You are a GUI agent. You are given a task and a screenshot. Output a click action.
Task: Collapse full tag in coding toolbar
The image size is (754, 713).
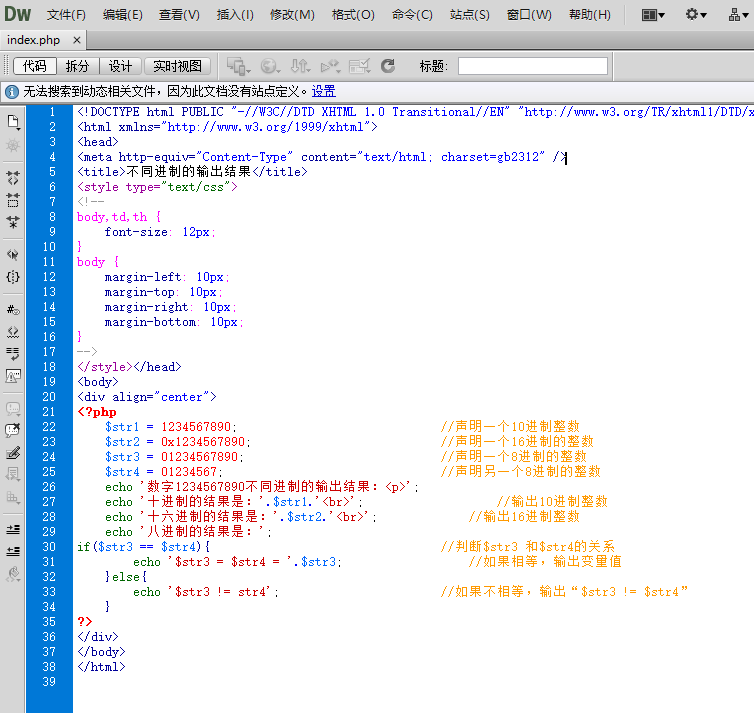coord(13,178)
